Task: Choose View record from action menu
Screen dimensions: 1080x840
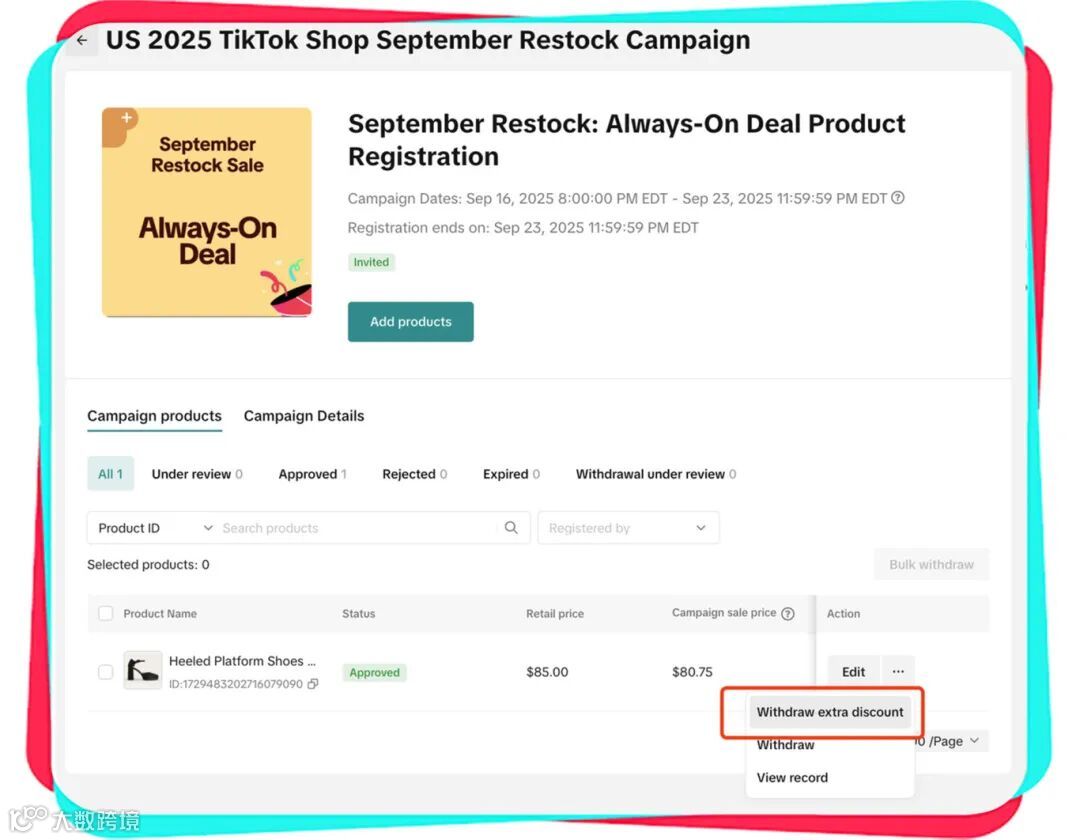Action: pyautogui.click(x=792, y=777)
